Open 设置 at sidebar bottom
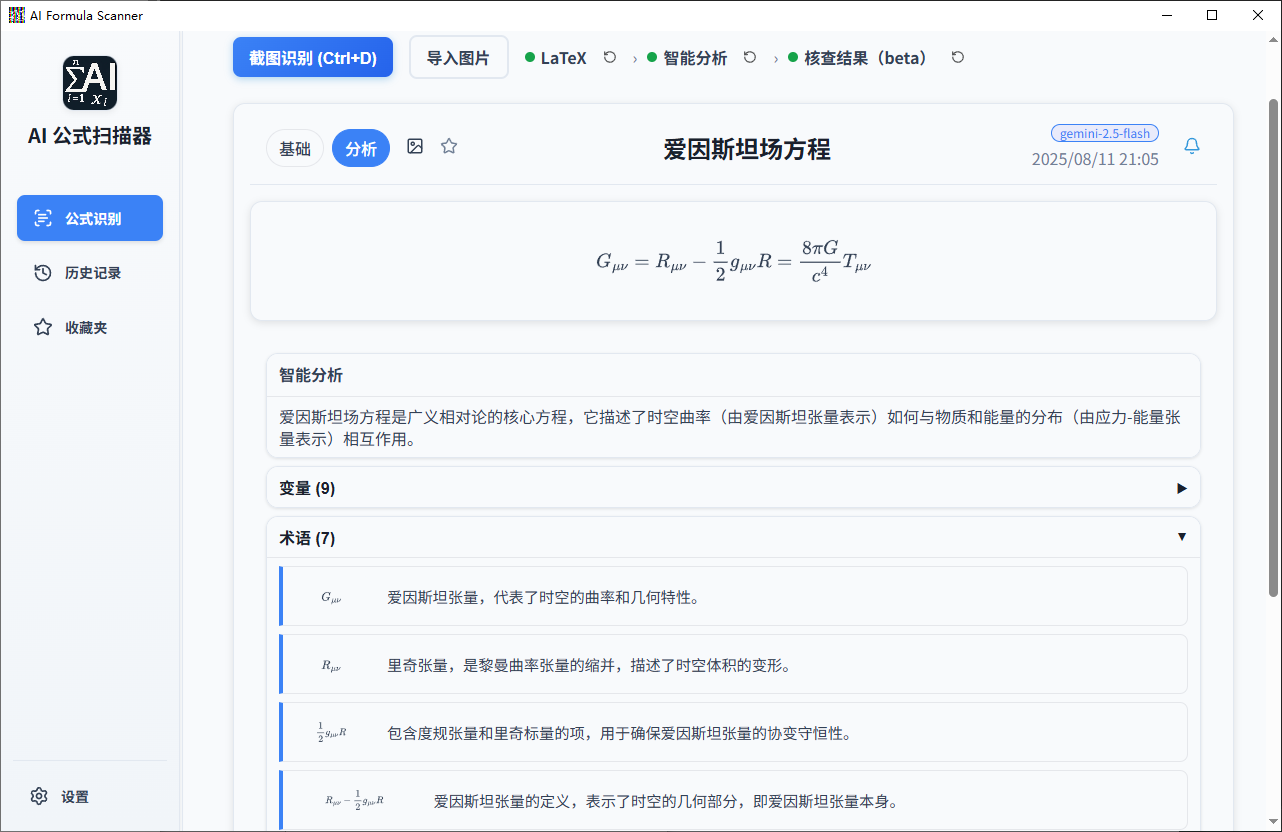Viewport: 1282px width, 832px height. click(x=90, y=797)
